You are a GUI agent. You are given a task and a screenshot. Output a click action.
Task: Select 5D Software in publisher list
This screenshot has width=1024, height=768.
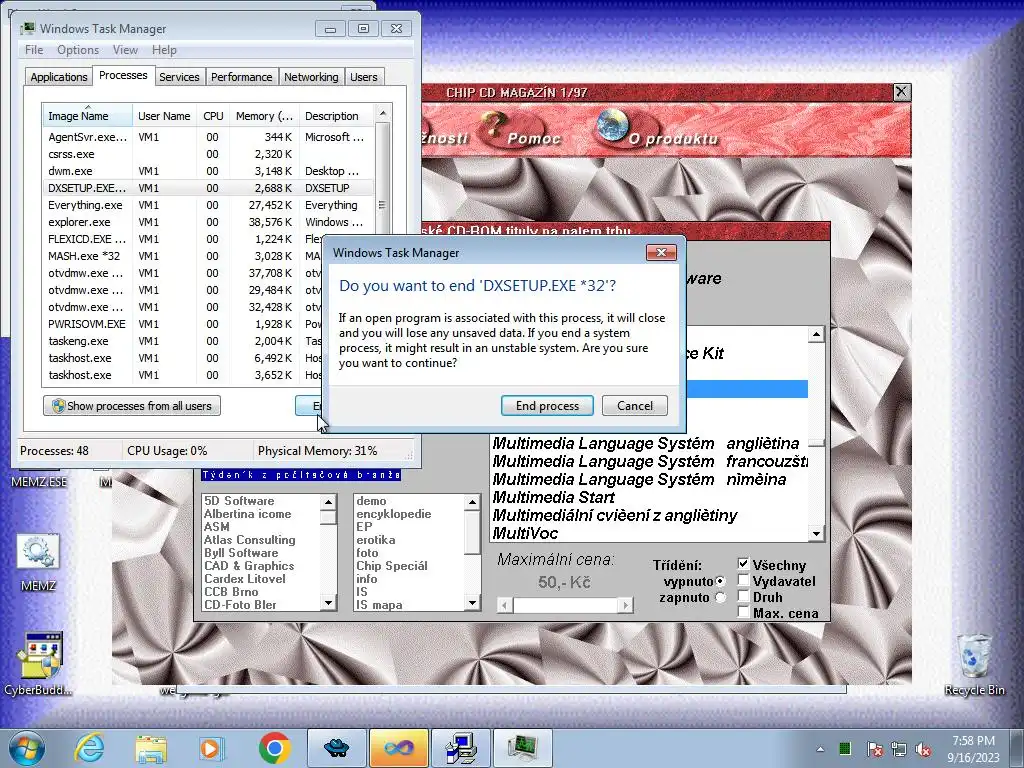pos(239,501)
